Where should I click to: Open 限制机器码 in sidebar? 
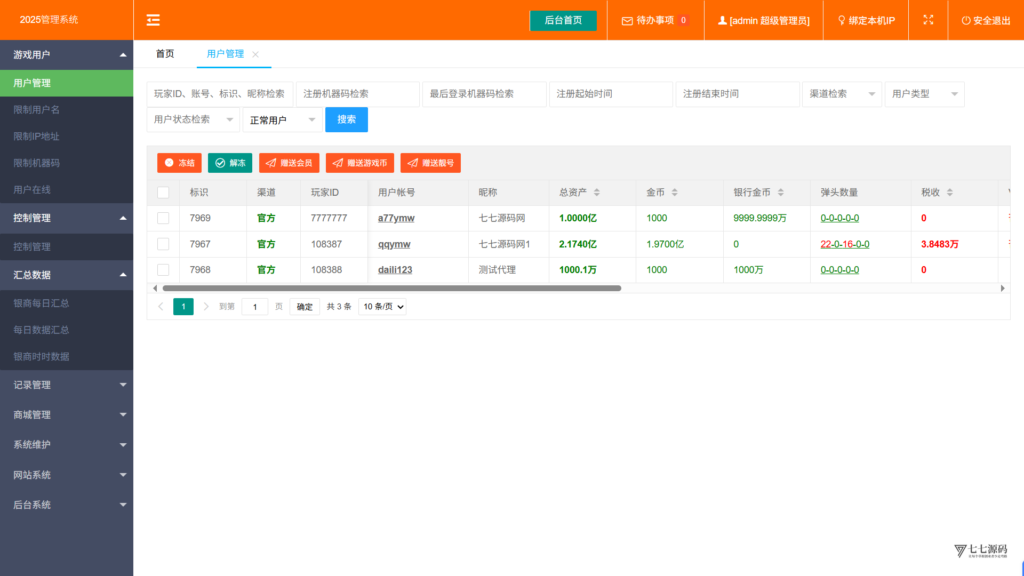[67, 163]
